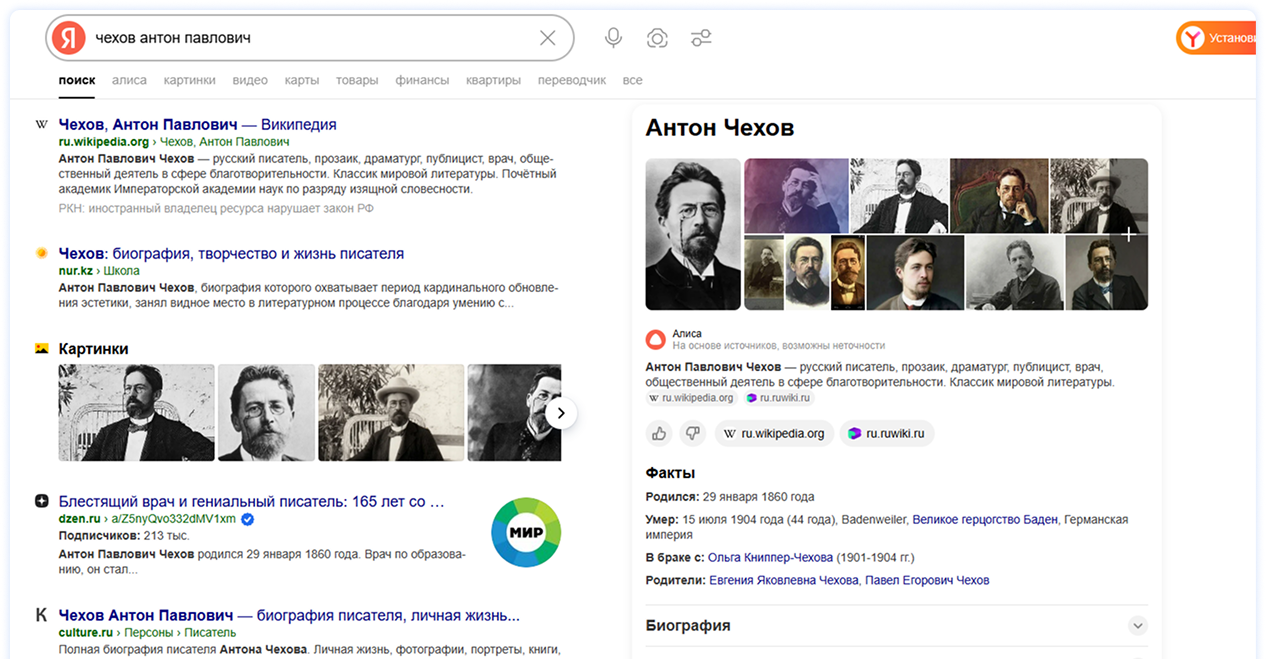Open the видео tab
1266x659 pixels.
pyautogui.click(x=250, y=80)
